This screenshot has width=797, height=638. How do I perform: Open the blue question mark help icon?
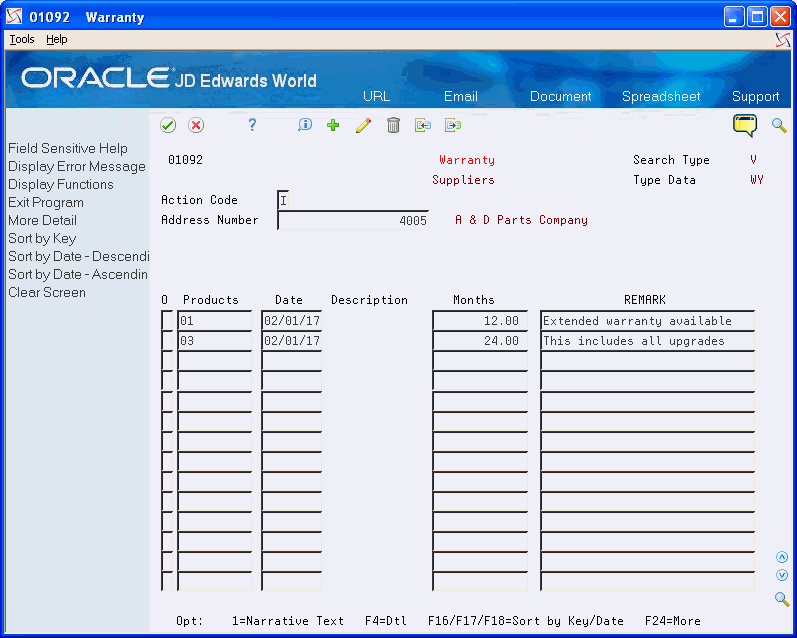[252, 125]
